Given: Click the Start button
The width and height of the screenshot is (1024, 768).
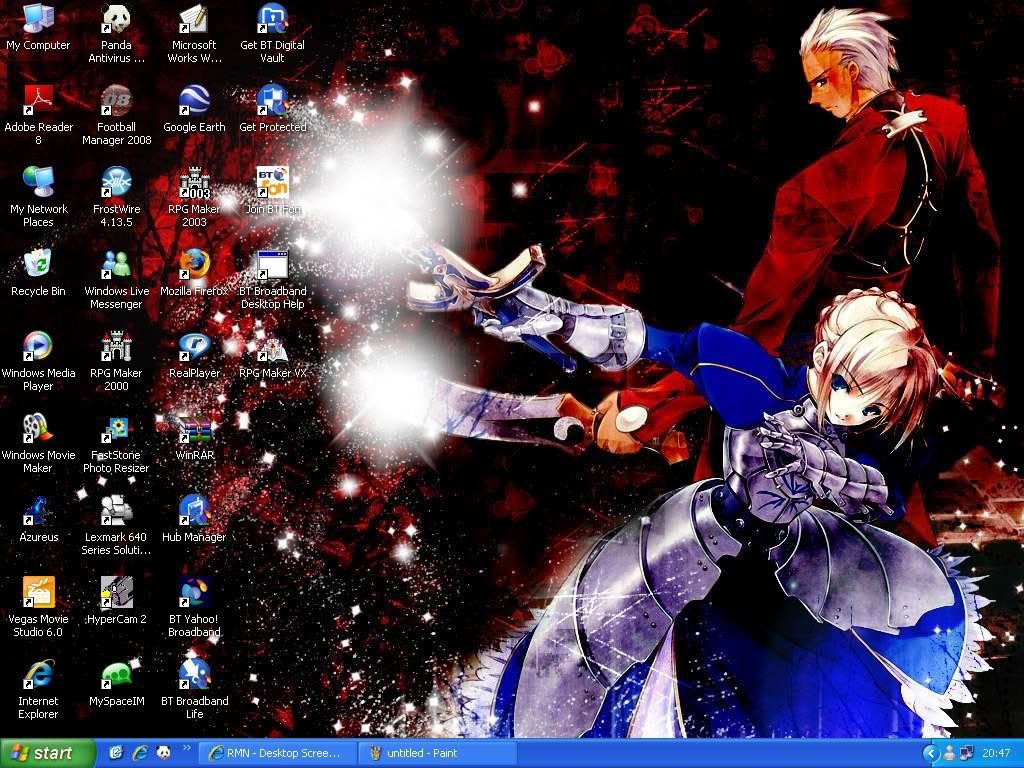Looking at the screenshot, I should pos(47,753).
